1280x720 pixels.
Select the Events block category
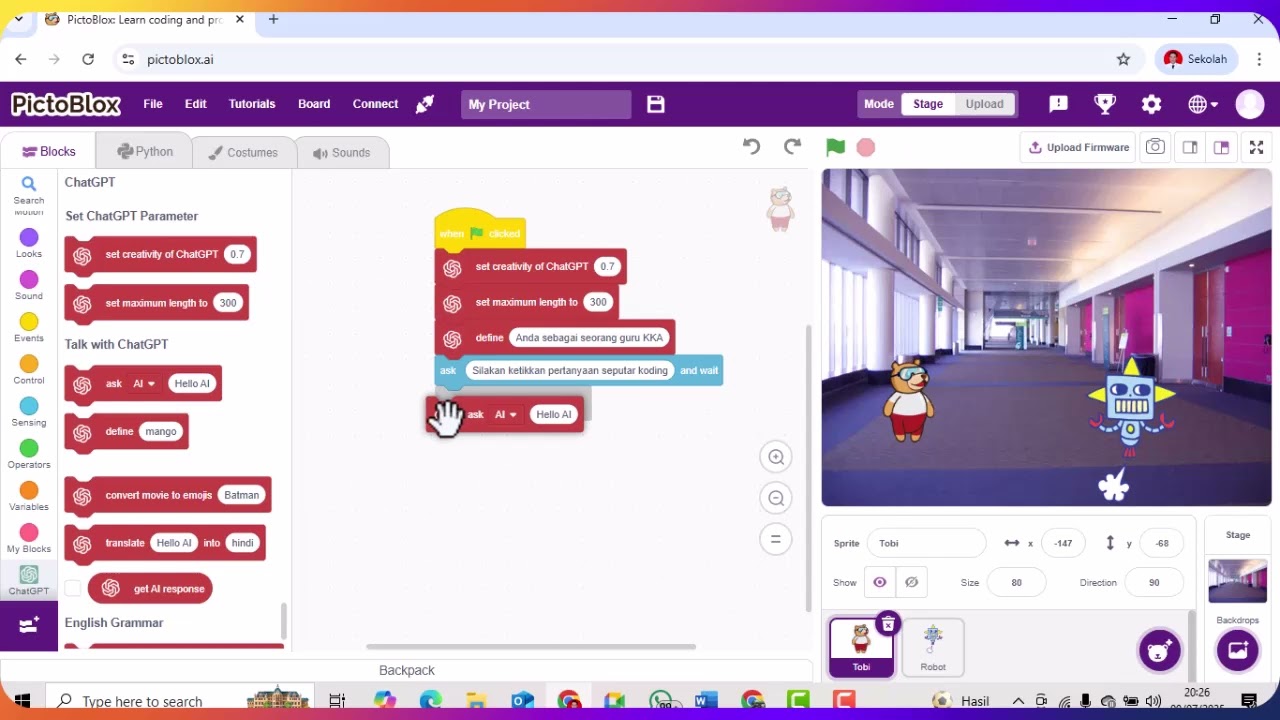click(29, 327)
